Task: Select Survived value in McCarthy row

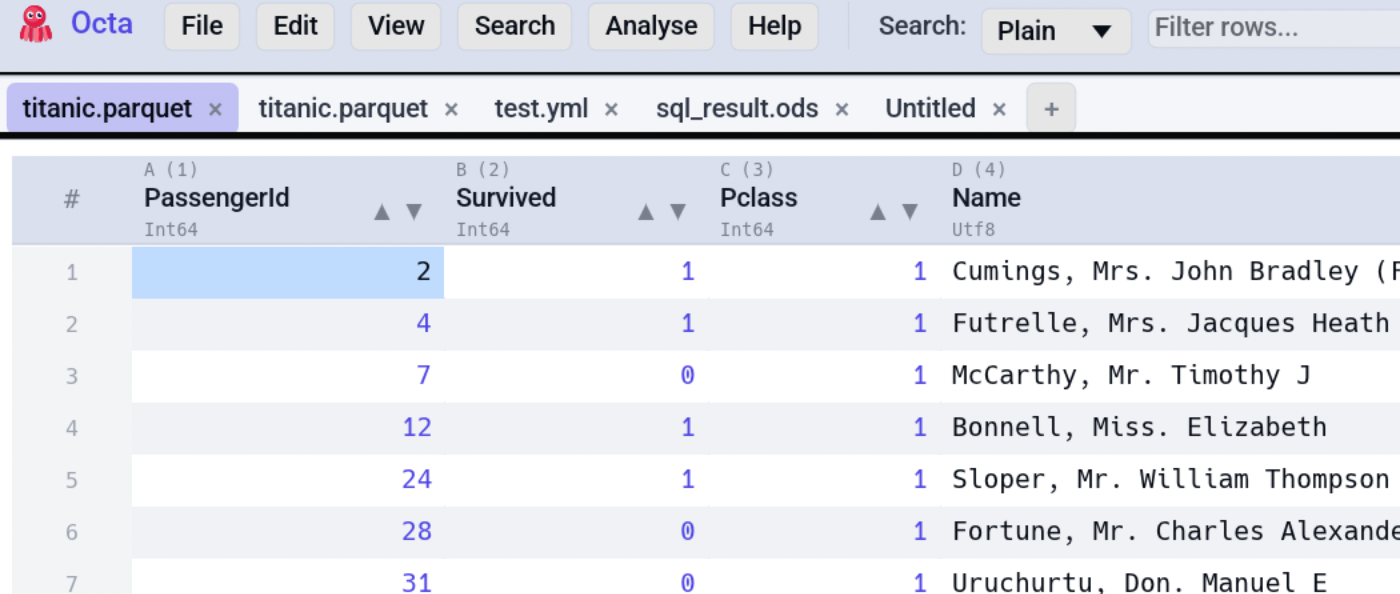Action: click(x=576, y=376)
